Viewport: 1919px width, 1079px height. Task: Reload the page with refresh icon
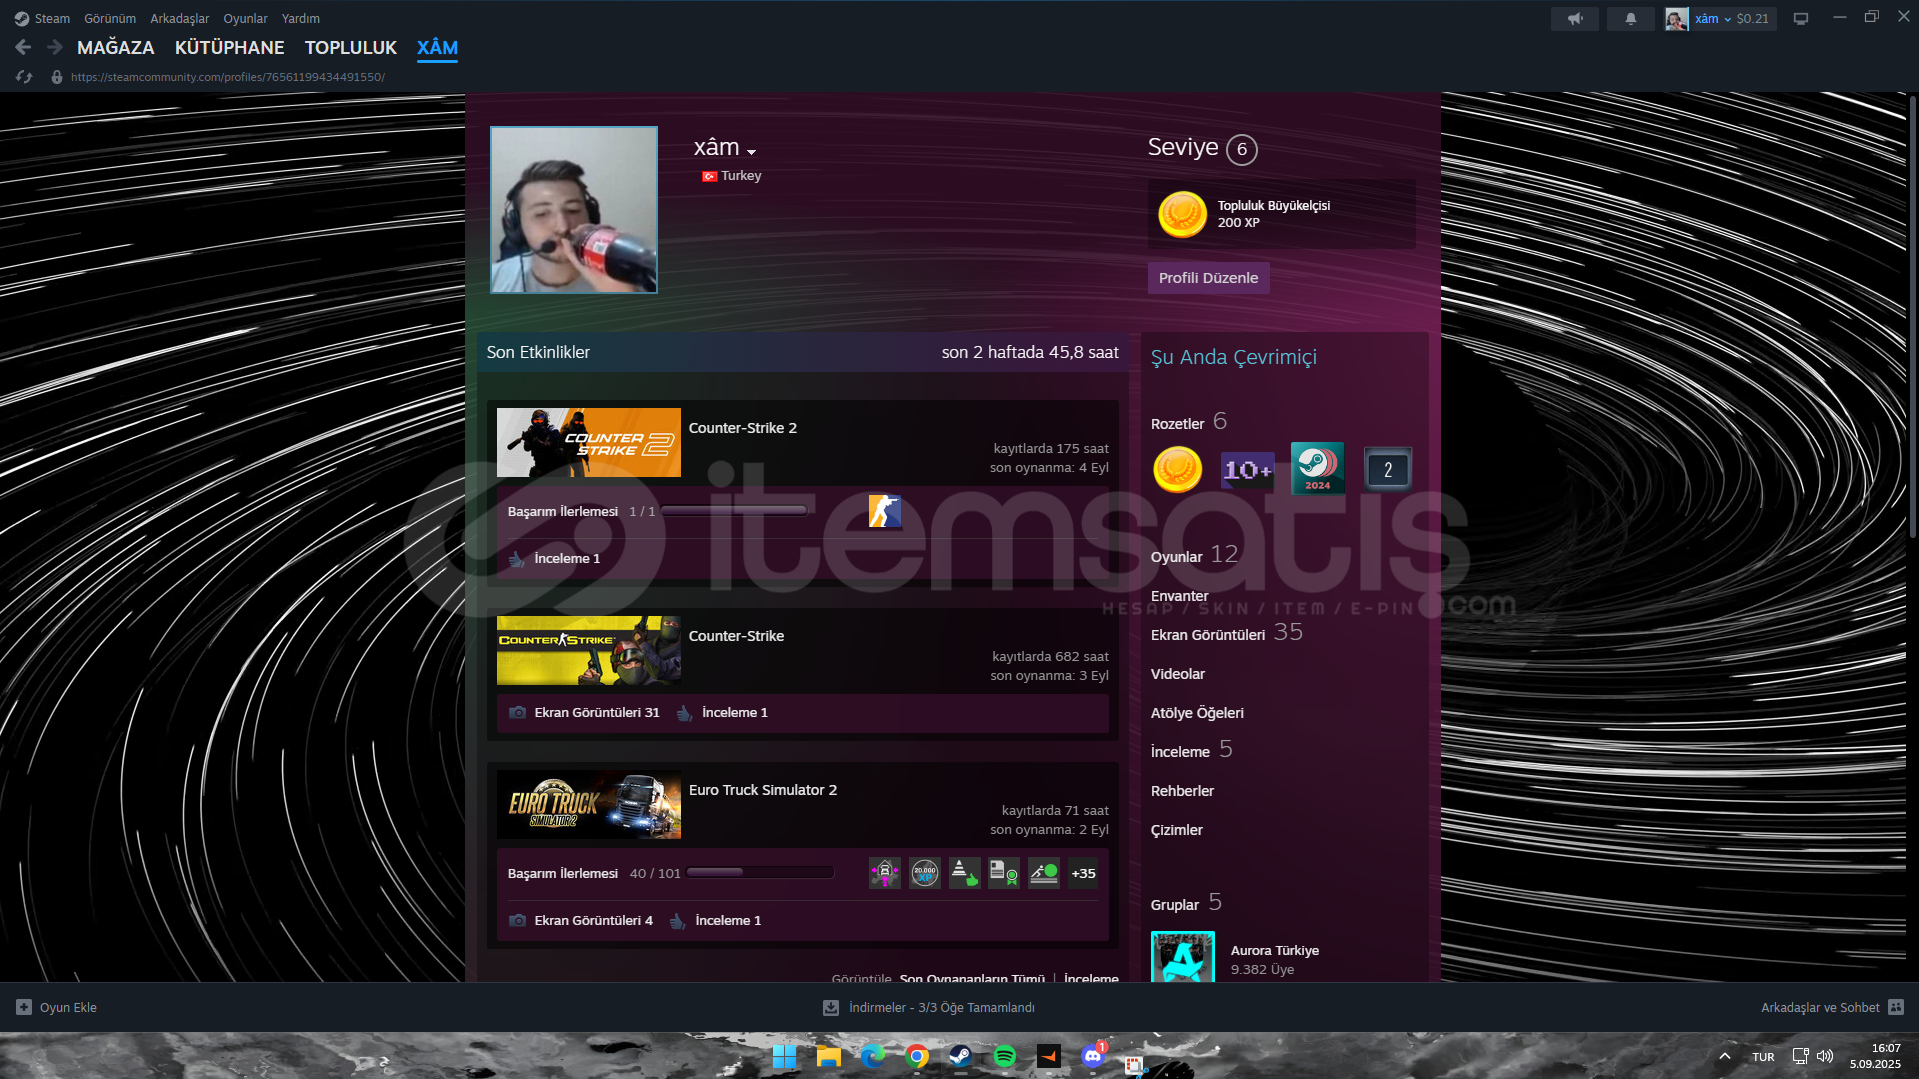[x=25, y=77]
